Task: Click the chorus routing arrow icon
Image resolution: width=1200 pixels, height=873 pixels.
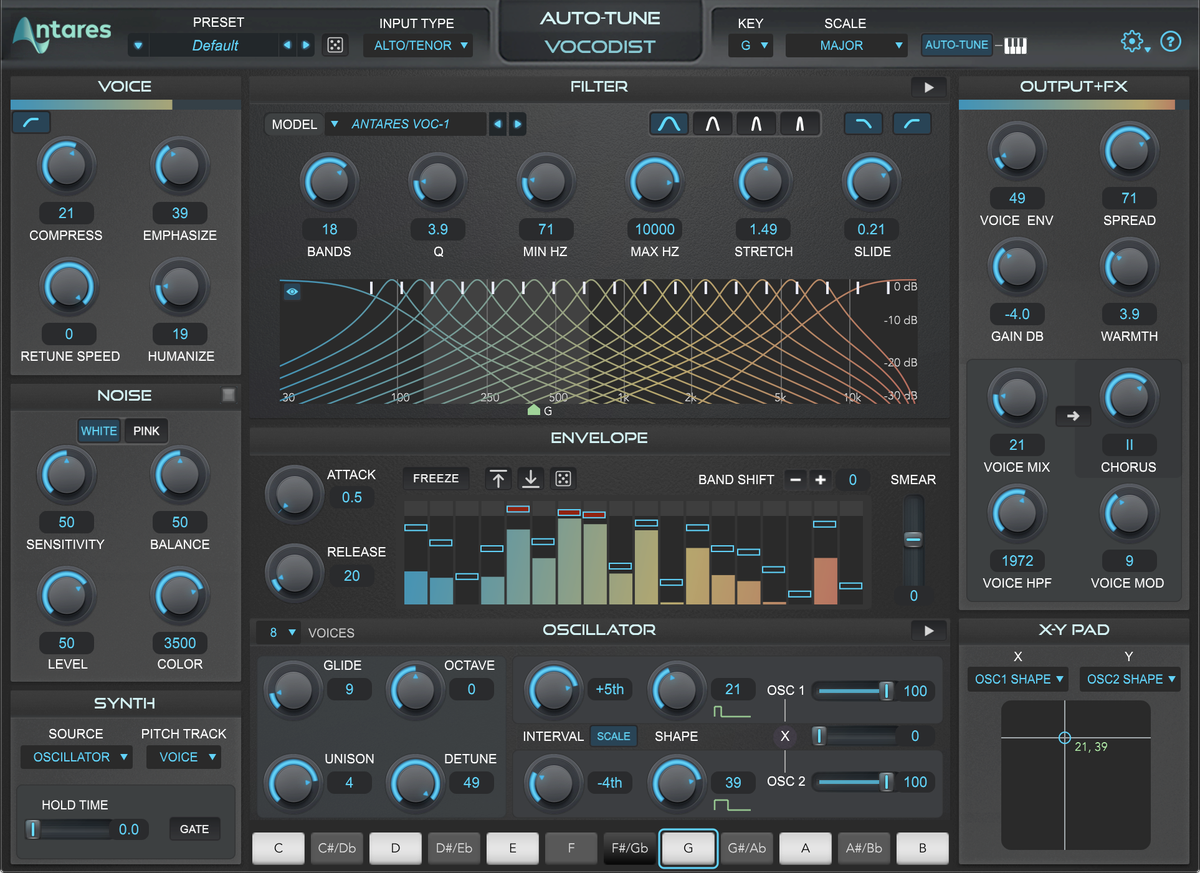Action: (x=1072, y=416)
